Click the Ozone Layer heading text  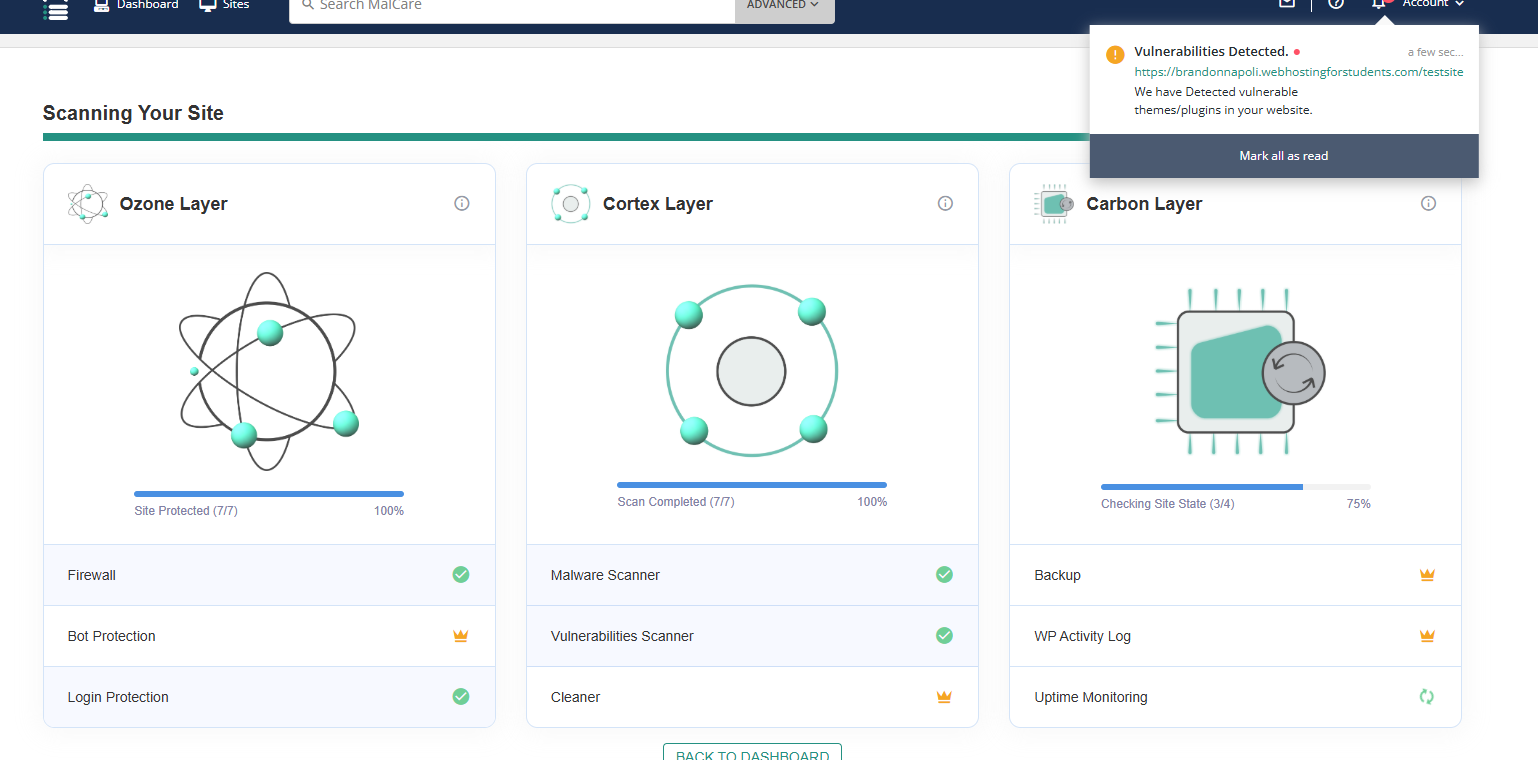(x=174, y=204)
